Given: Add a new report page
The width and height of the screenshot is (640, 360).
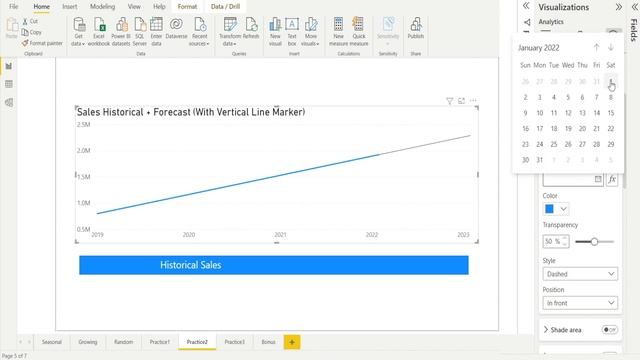Looking at the screenshot, I should click(292, 342).
